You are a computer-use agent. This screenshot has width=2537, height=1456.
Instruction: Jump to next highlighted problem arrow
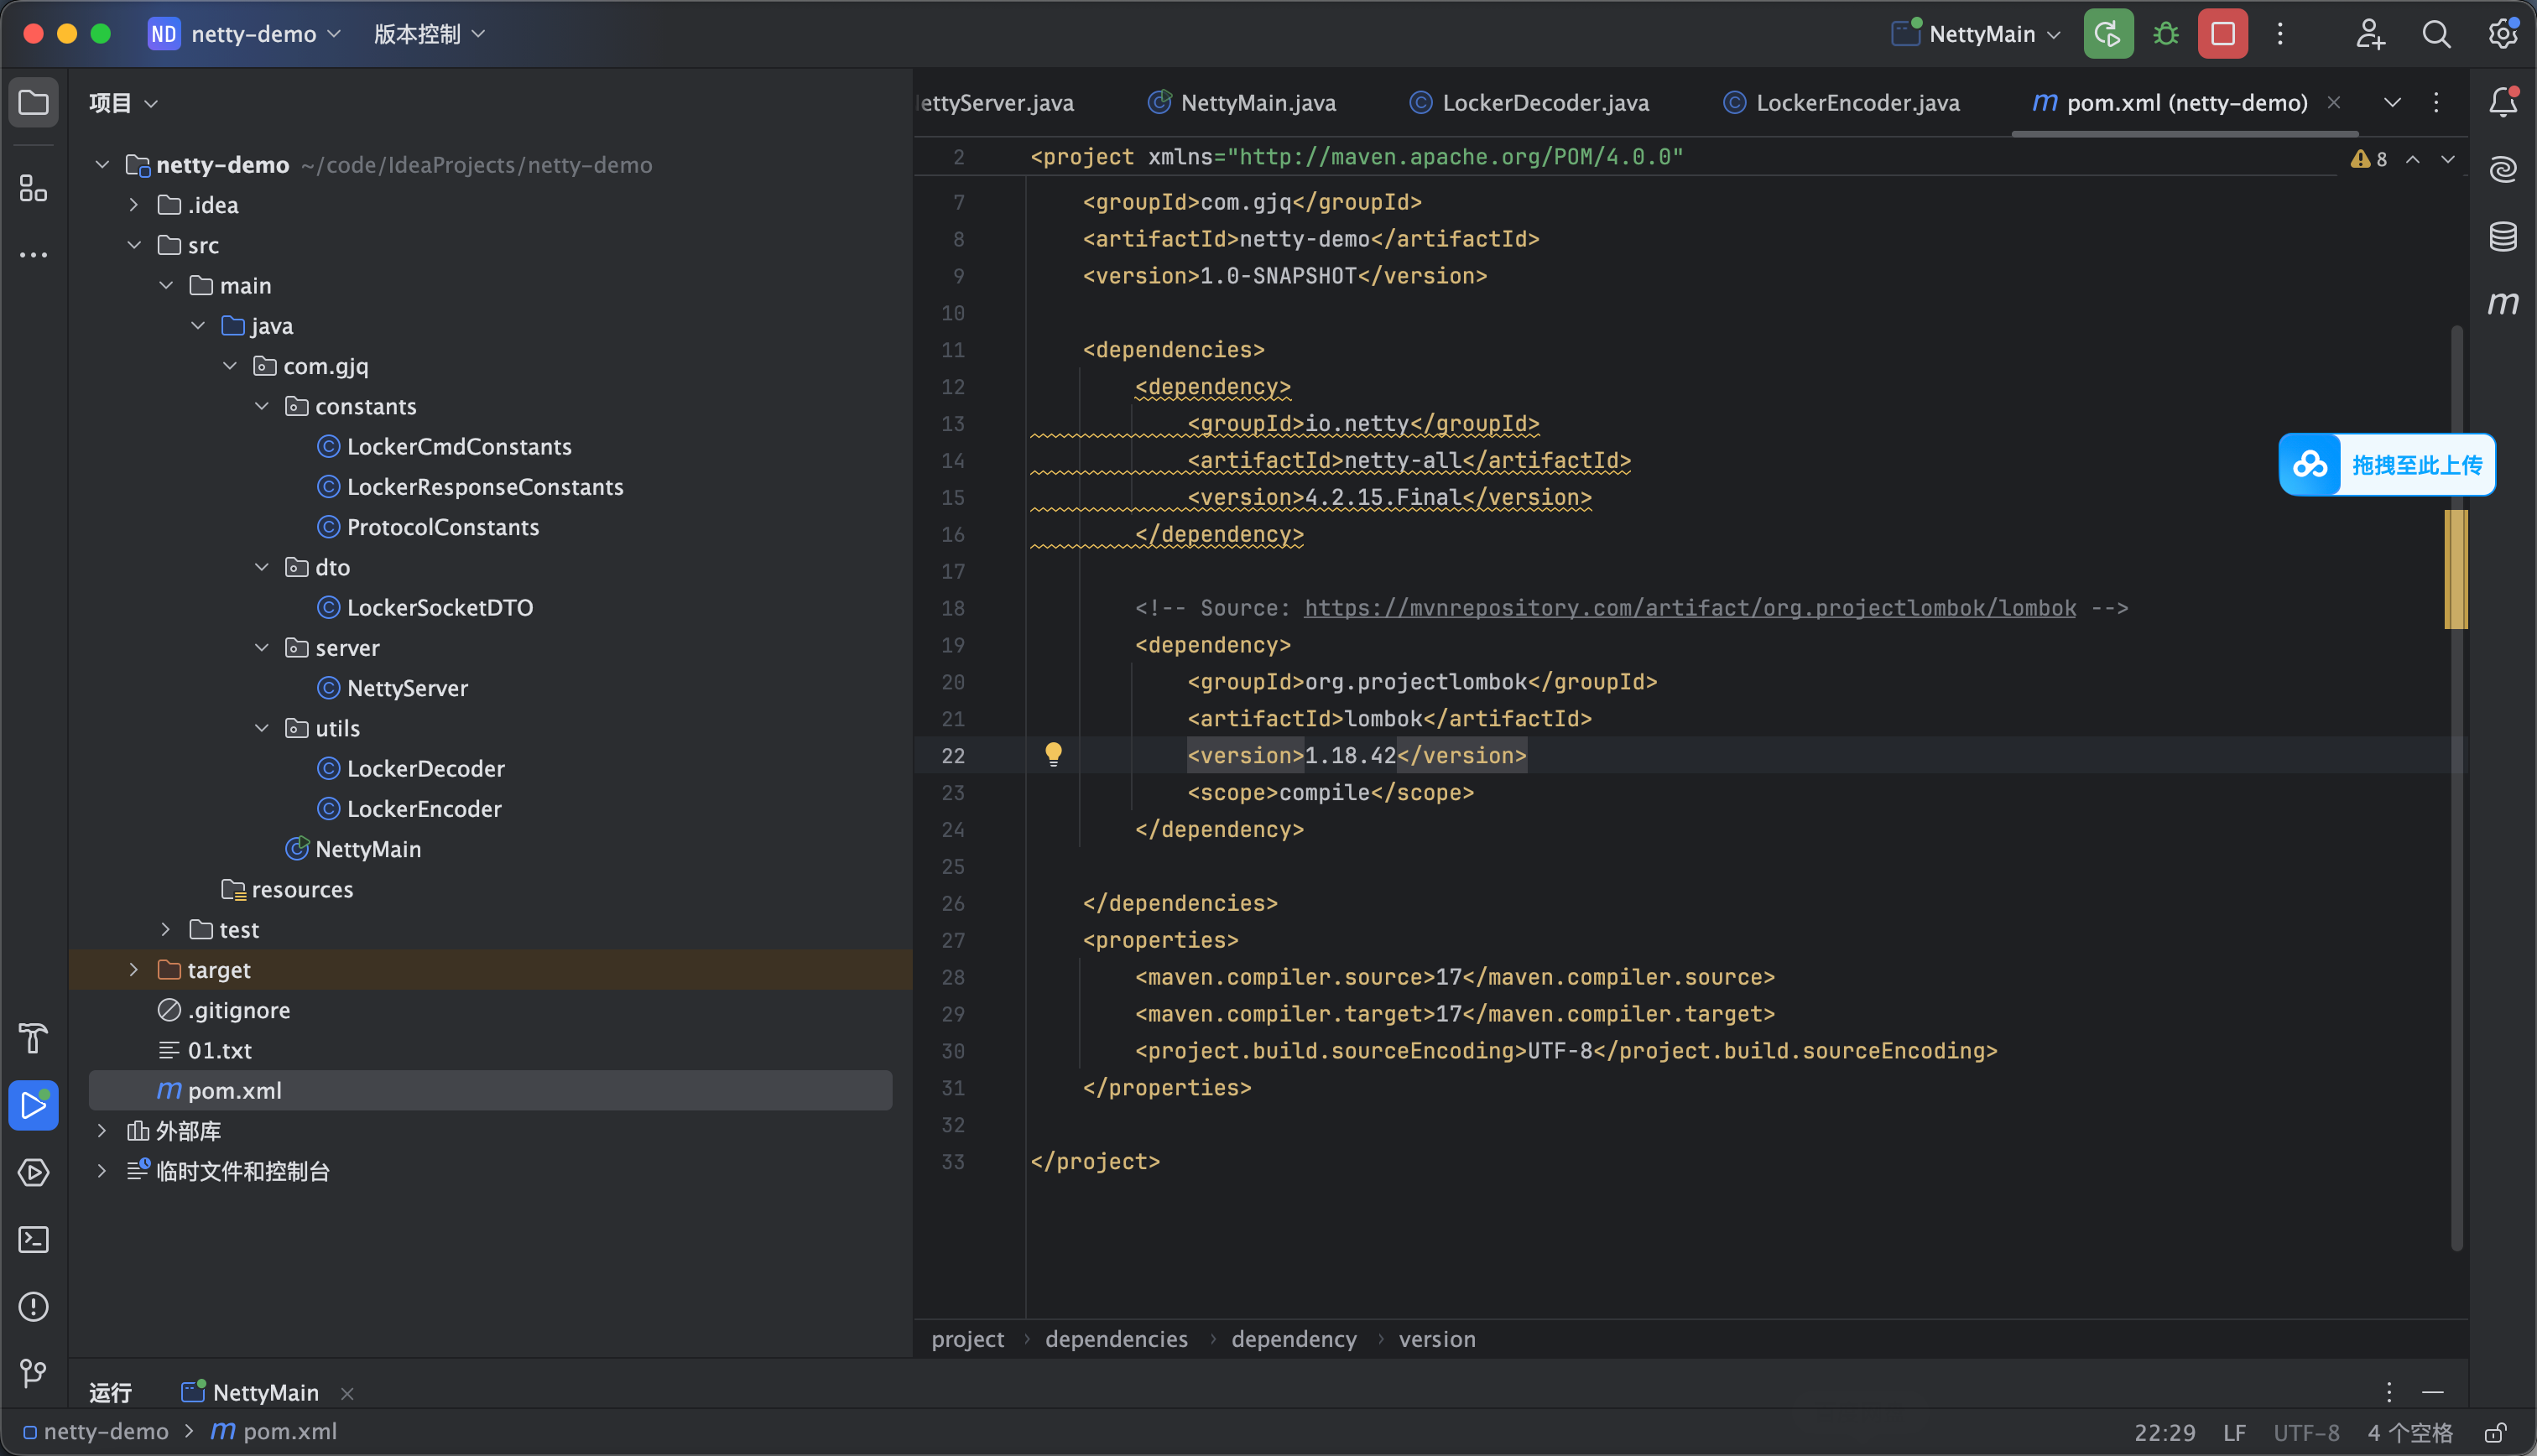click(x=2447, y=159)
